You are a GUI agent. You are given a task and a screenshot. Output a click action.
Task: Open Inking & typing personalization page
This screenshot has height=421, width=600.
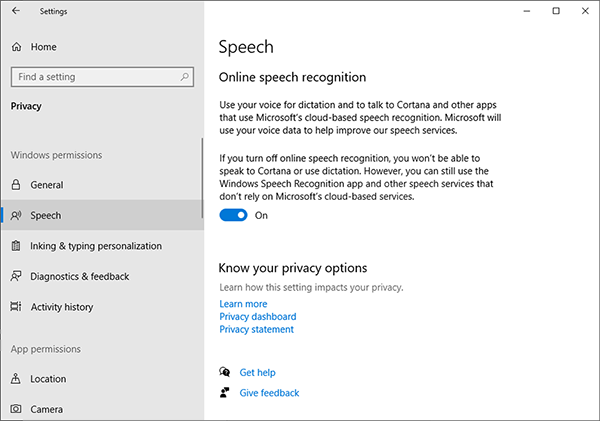click(96, 246)
